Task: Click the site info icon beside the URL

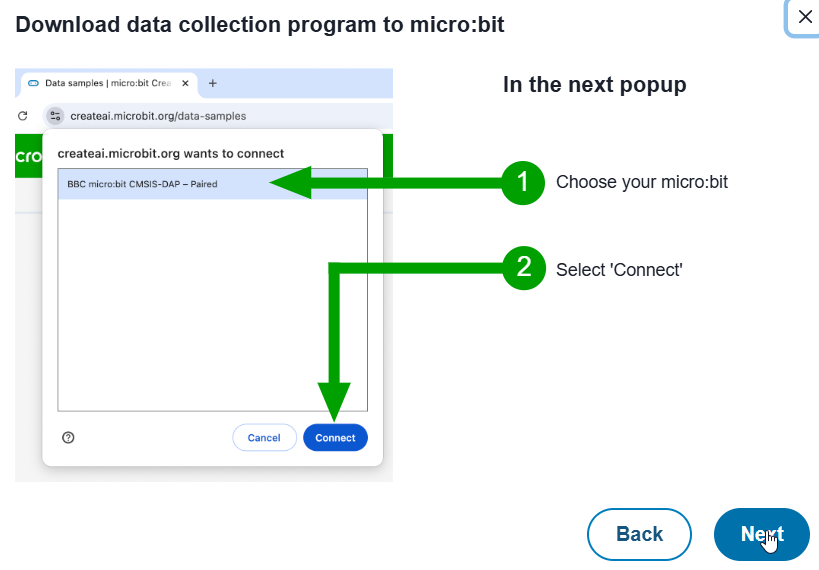Action: tap(55, 116)
